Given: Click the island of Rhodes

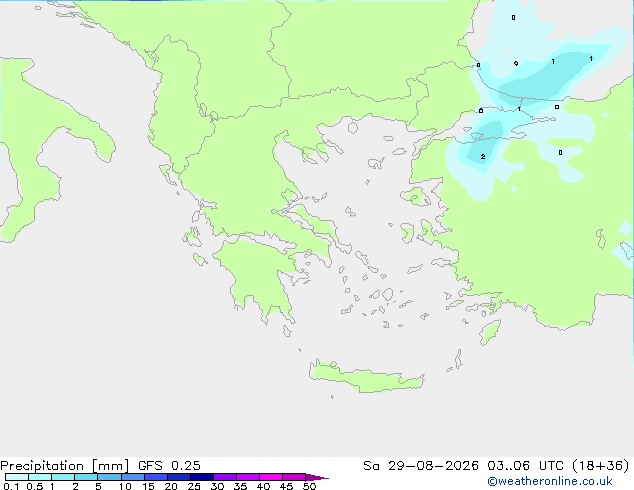Looking at the screenshot, I should (490, 332).
